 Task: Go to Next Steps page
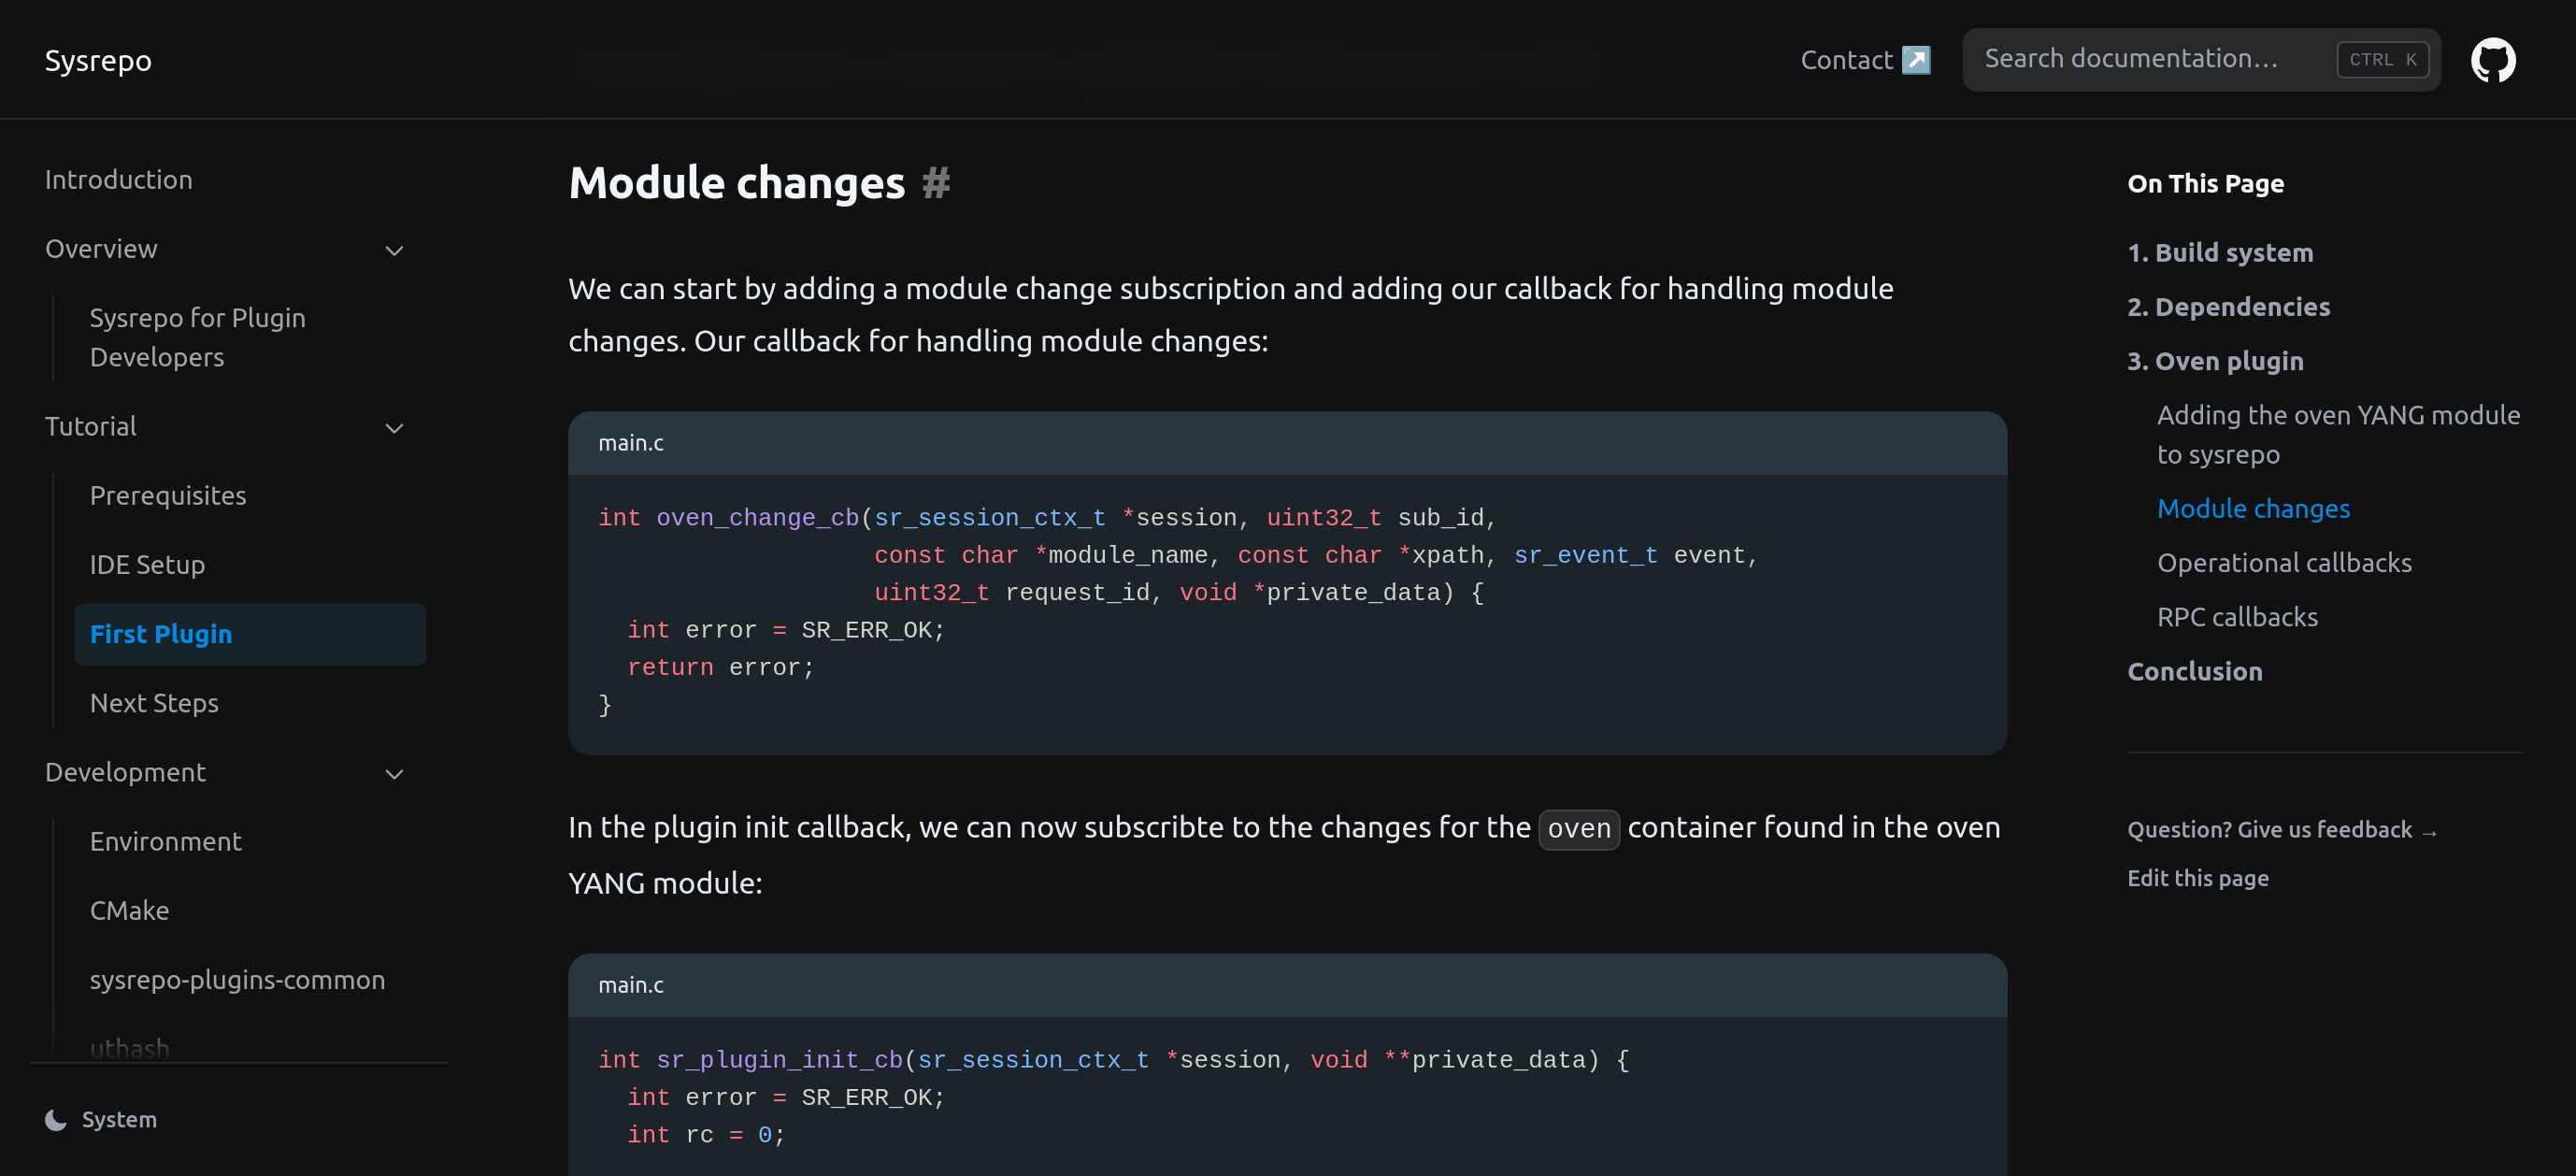(x=154, y=703)
